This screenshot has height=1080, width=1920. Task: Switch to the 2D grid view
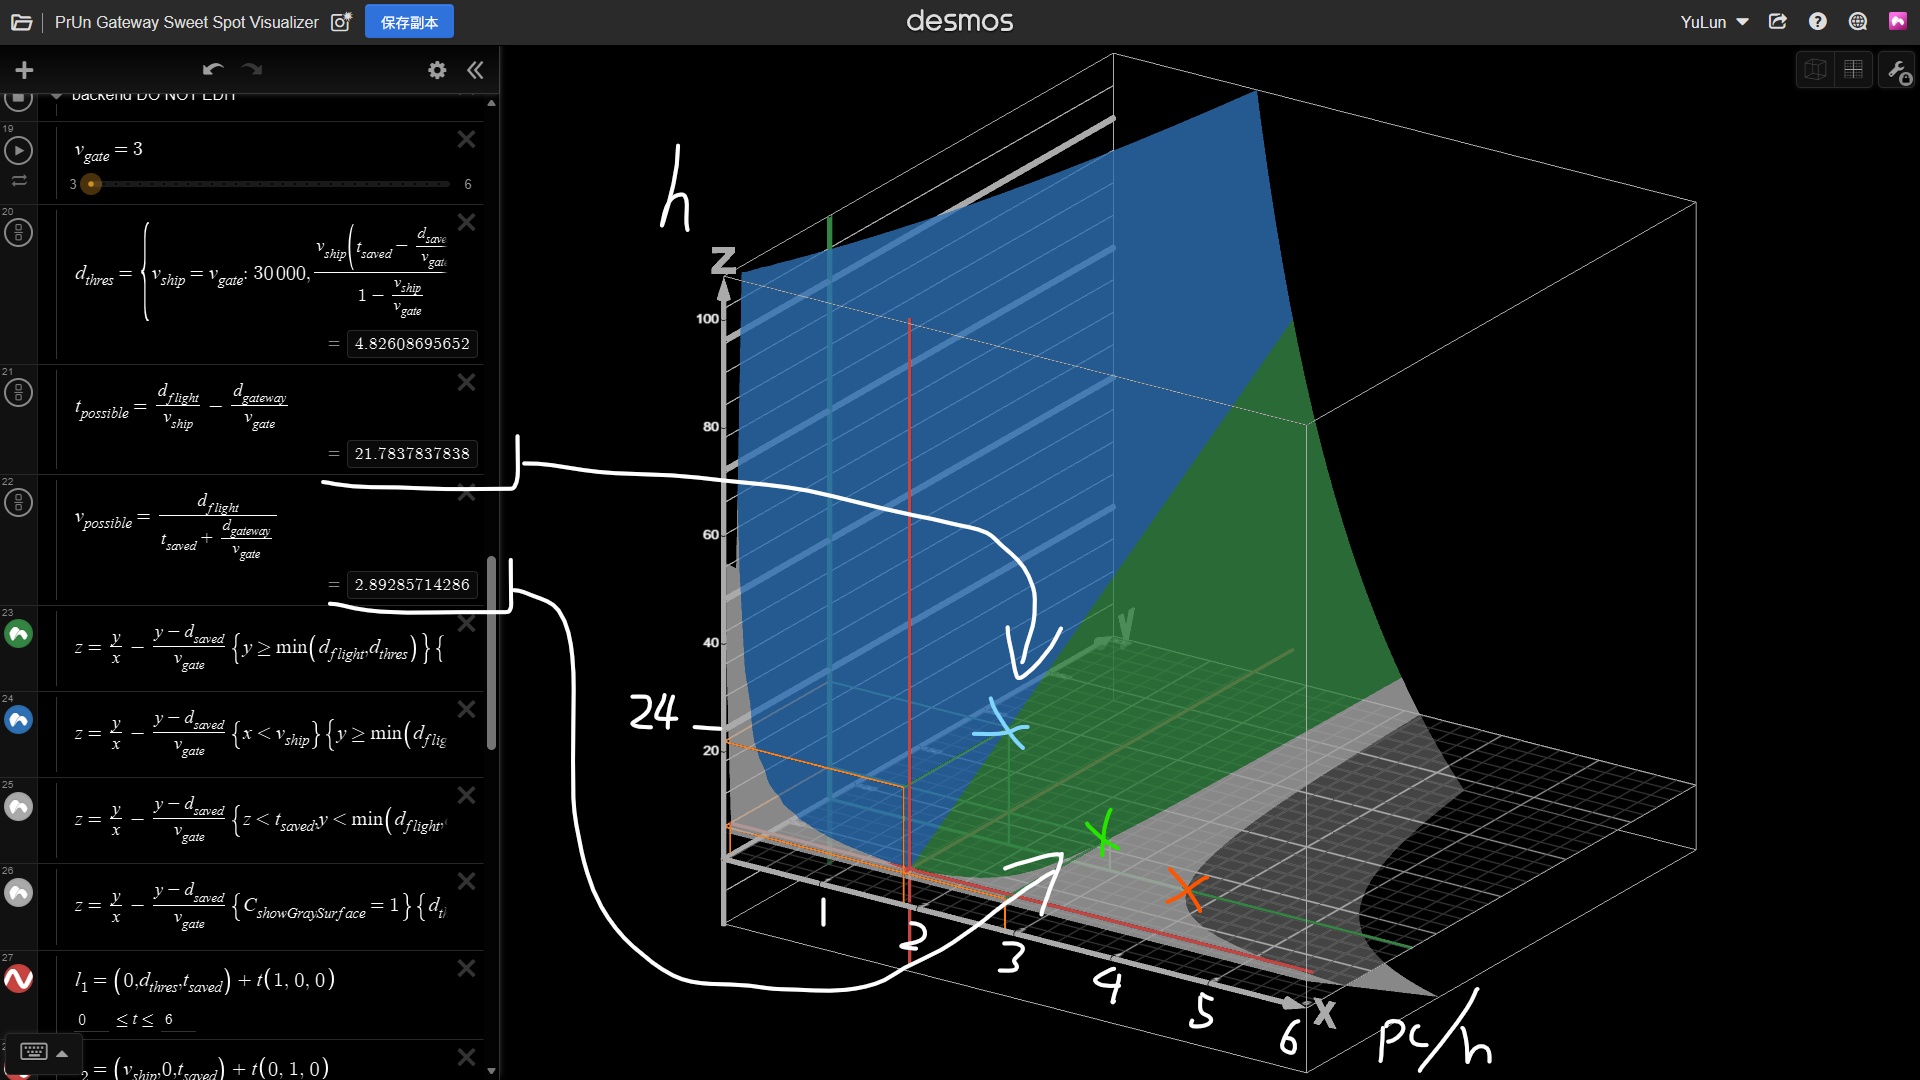coord(1853,70)
